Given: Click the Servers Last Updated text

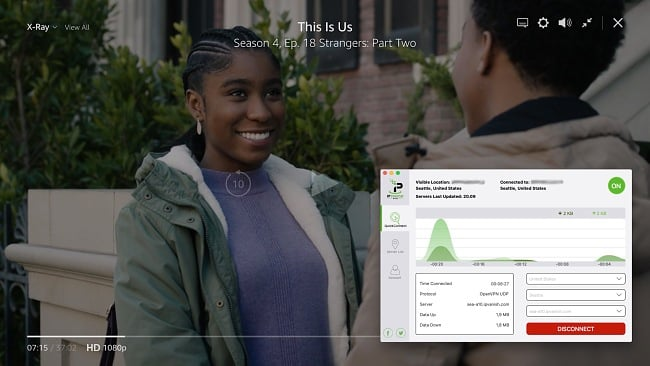Looking at the screenshot, I should pos(446,196).
